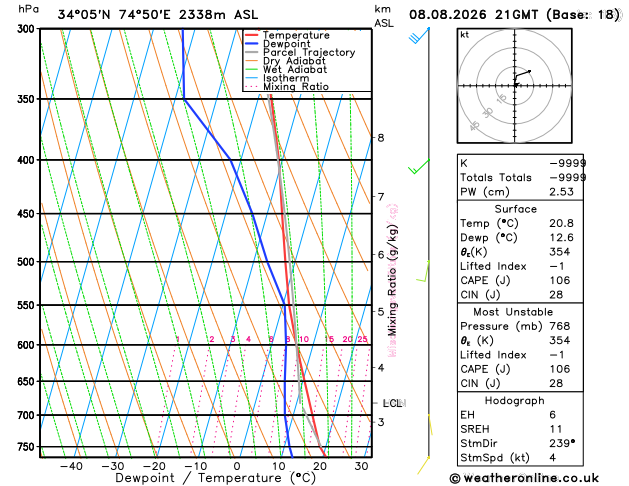Click the 'Dewpoint / Temperature (°C)' axis title
Image resolution: width=629 pixels, height=486 pixels.
pyautogui.click(x=215, y=478)
